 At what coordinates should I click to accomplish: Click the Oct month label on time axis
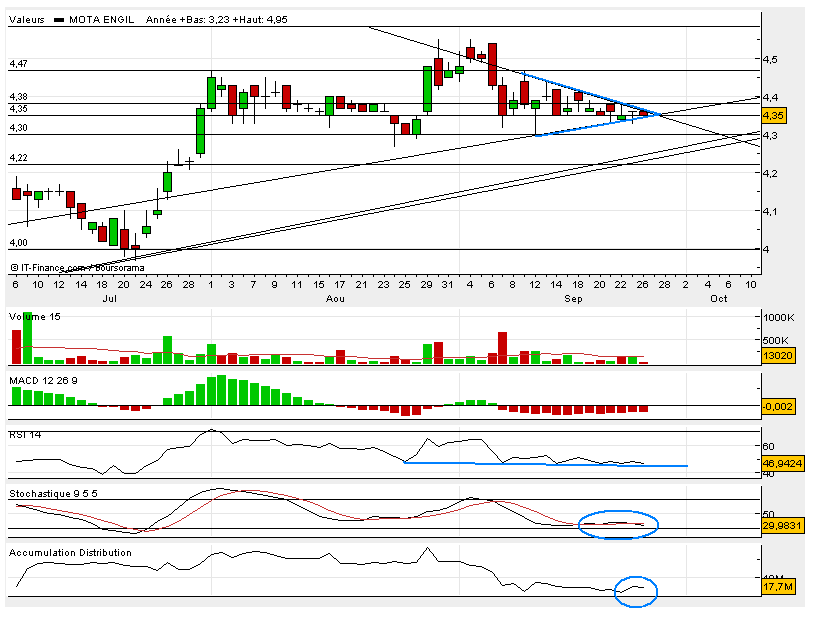719,299
